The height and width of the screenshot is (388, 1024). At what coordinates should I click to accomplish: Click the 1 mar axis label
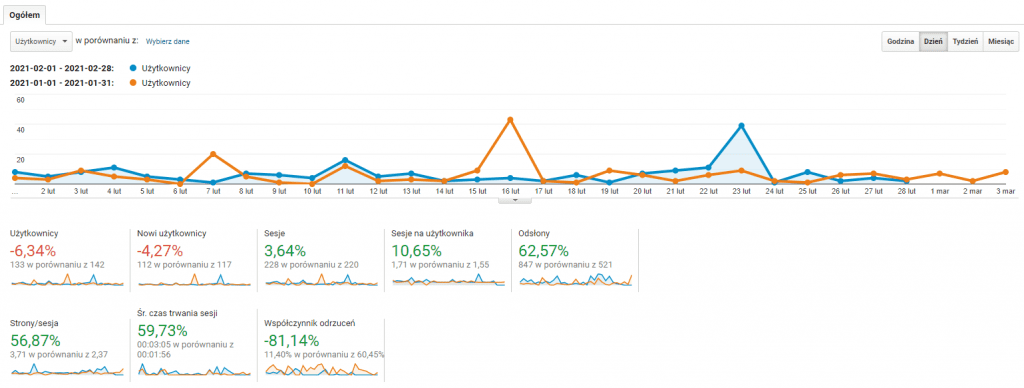point(940,191)
